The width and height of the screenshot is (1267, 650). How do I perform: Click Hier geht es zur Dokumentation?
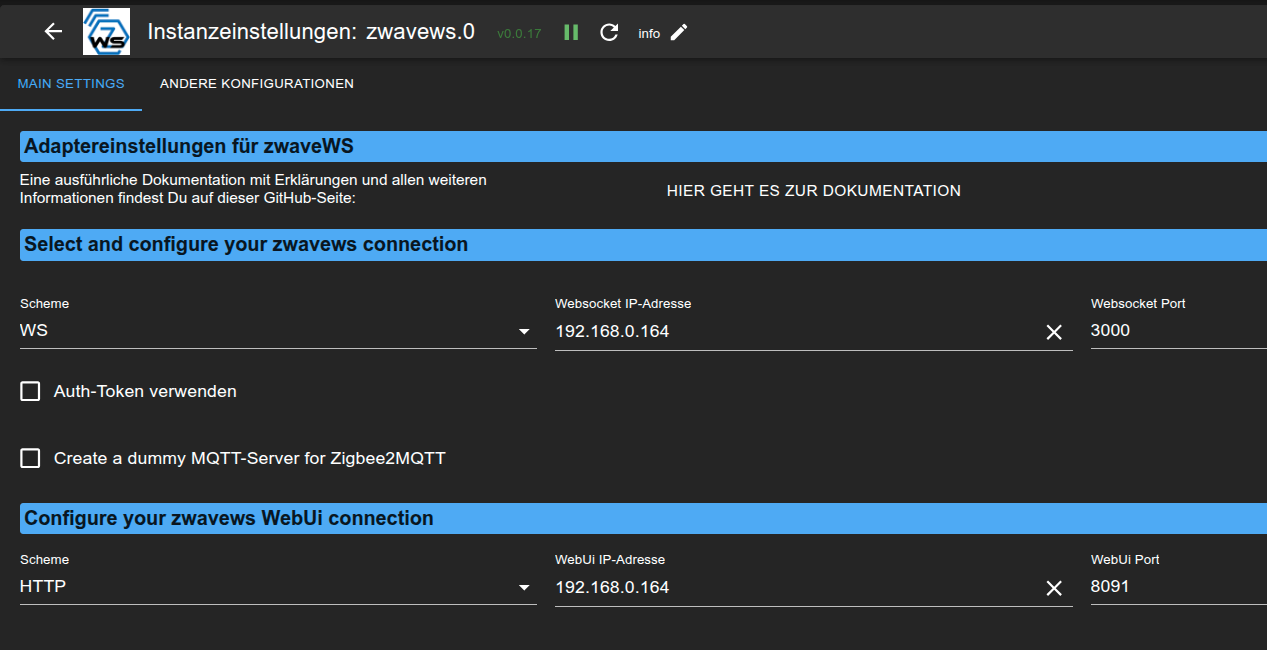pyautogui.click(x=813, y=191)
